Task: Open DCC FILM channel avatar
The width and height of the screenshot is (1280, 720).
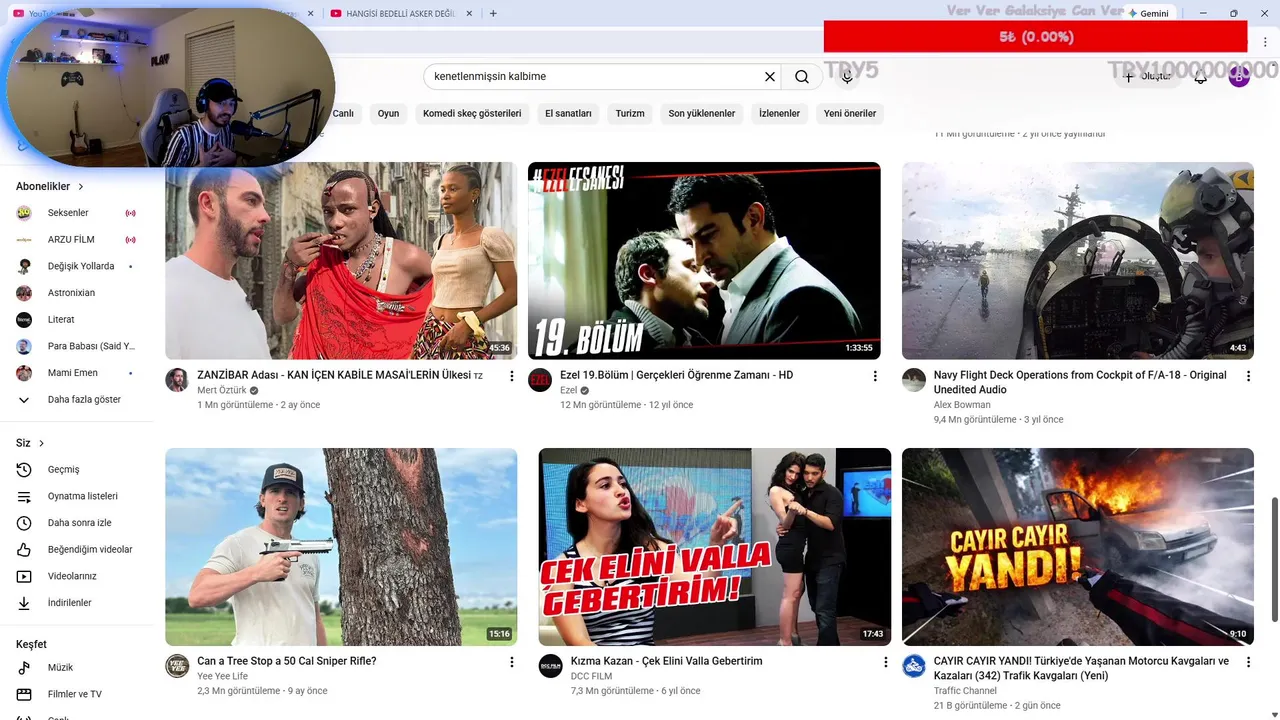Action: (551, 666)
